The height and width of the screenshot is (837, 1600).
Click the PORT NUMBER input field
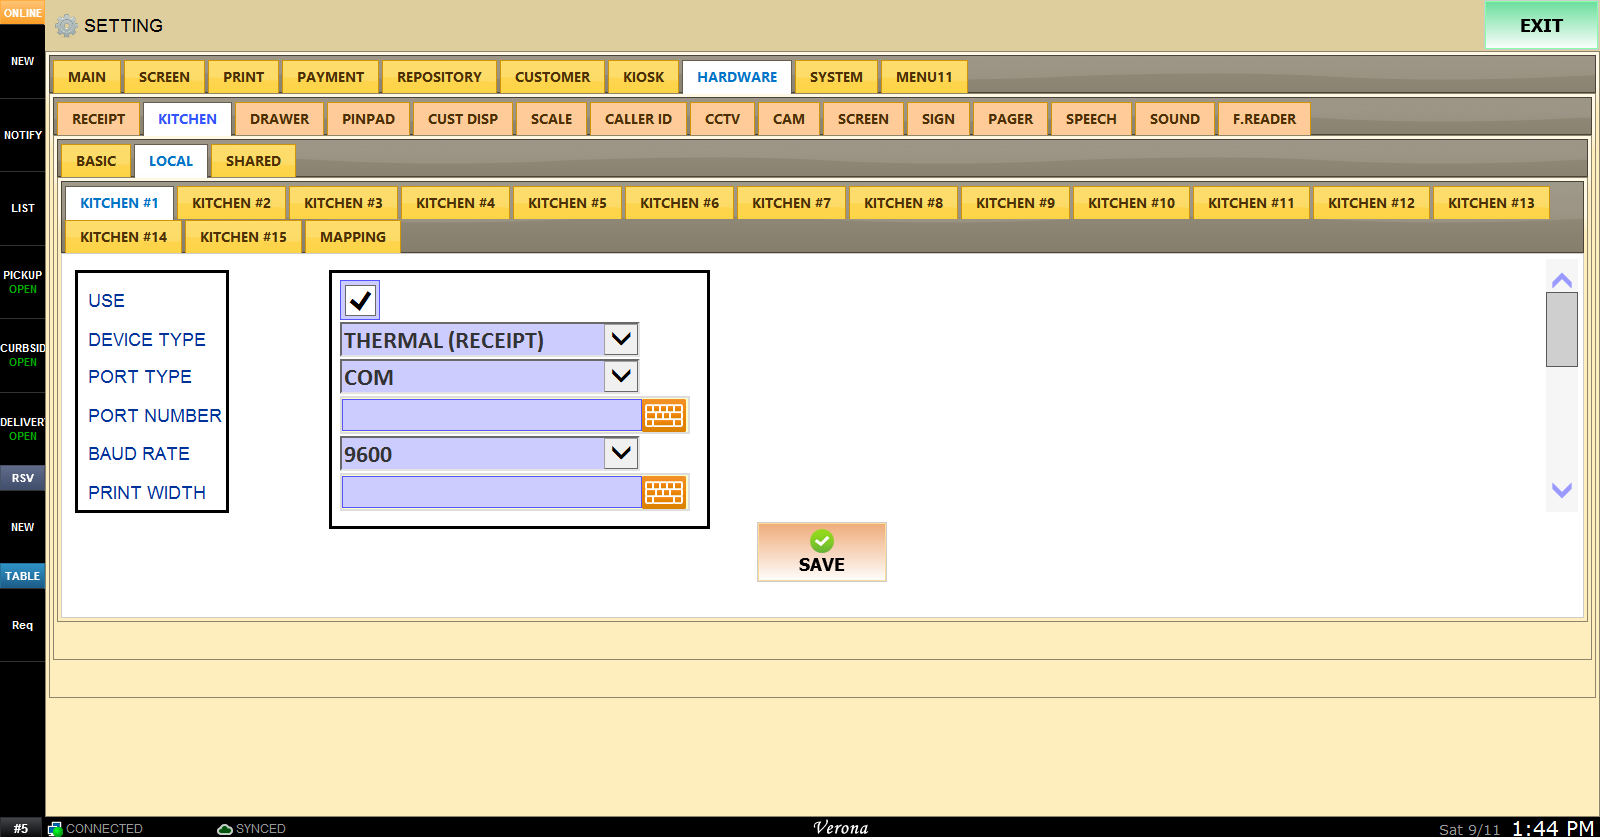pyautogui.click(x=491, y=415)
